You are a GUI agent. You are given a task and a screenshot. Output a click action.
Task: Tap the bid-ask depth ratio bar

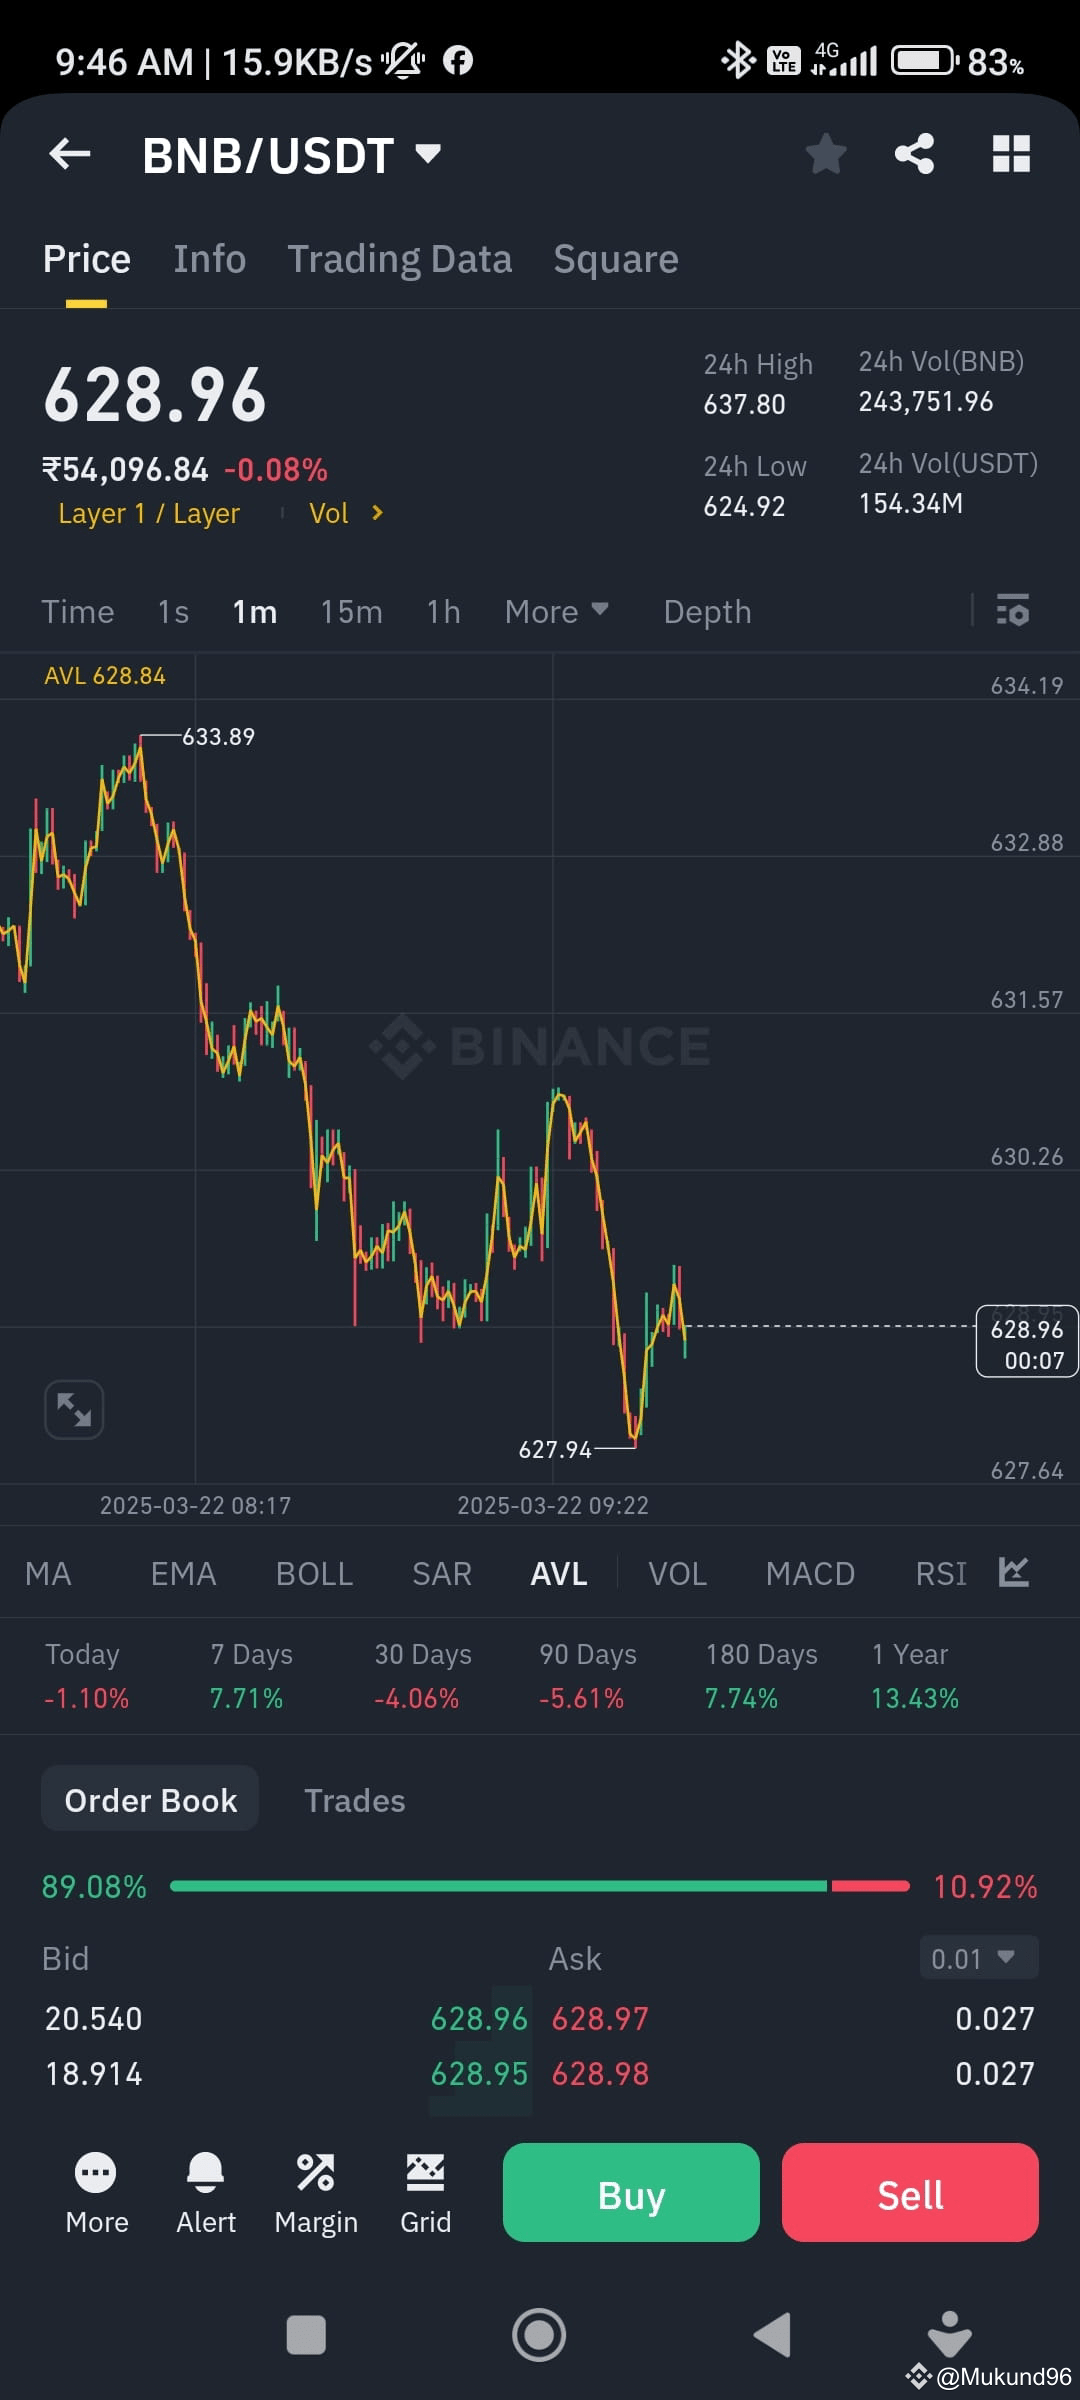tap(540, 1886)
